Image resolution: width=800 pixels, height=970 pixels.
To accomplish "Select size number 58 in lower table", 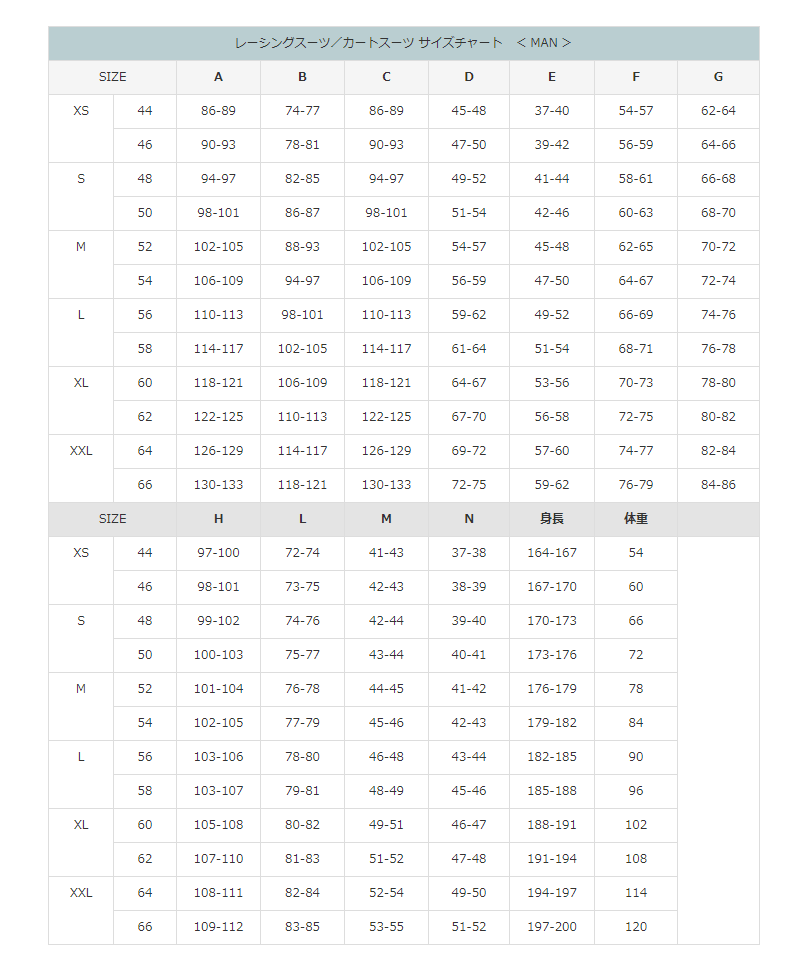I will pyautogui.click(x=145, y=791).
